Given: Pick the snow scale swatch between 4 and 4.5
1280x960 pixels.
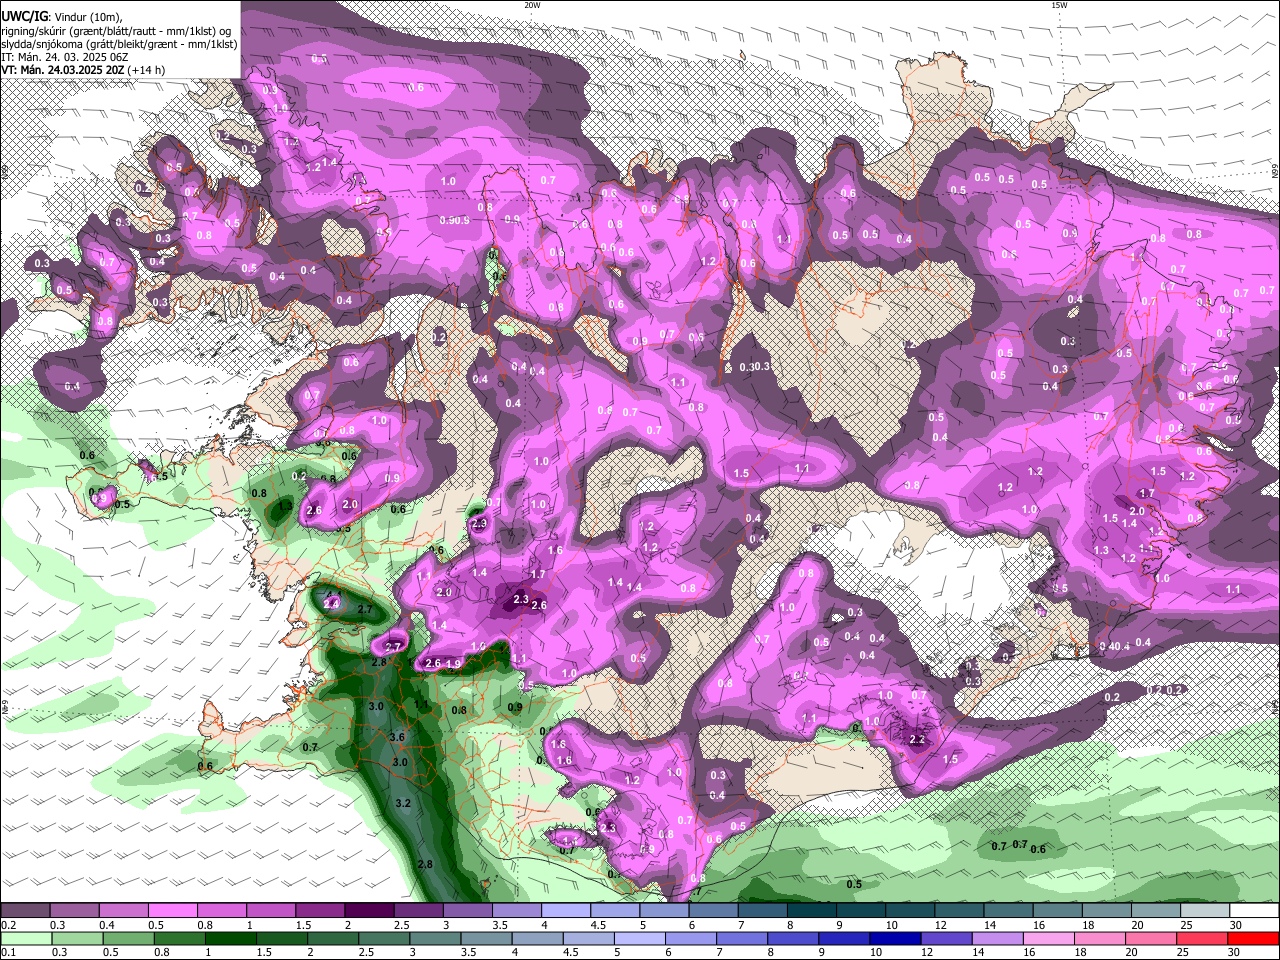Looking at the screenshot, I should pos(565,910).
